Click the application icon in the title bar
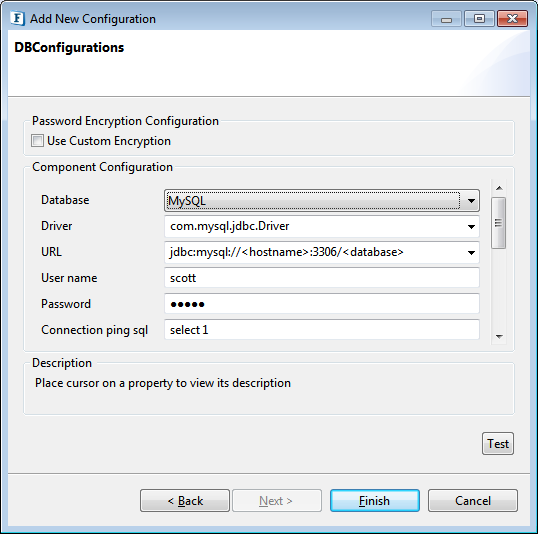The width and height of the screenshot is (538, 534). pyautogui.click(x=17, y=19)
